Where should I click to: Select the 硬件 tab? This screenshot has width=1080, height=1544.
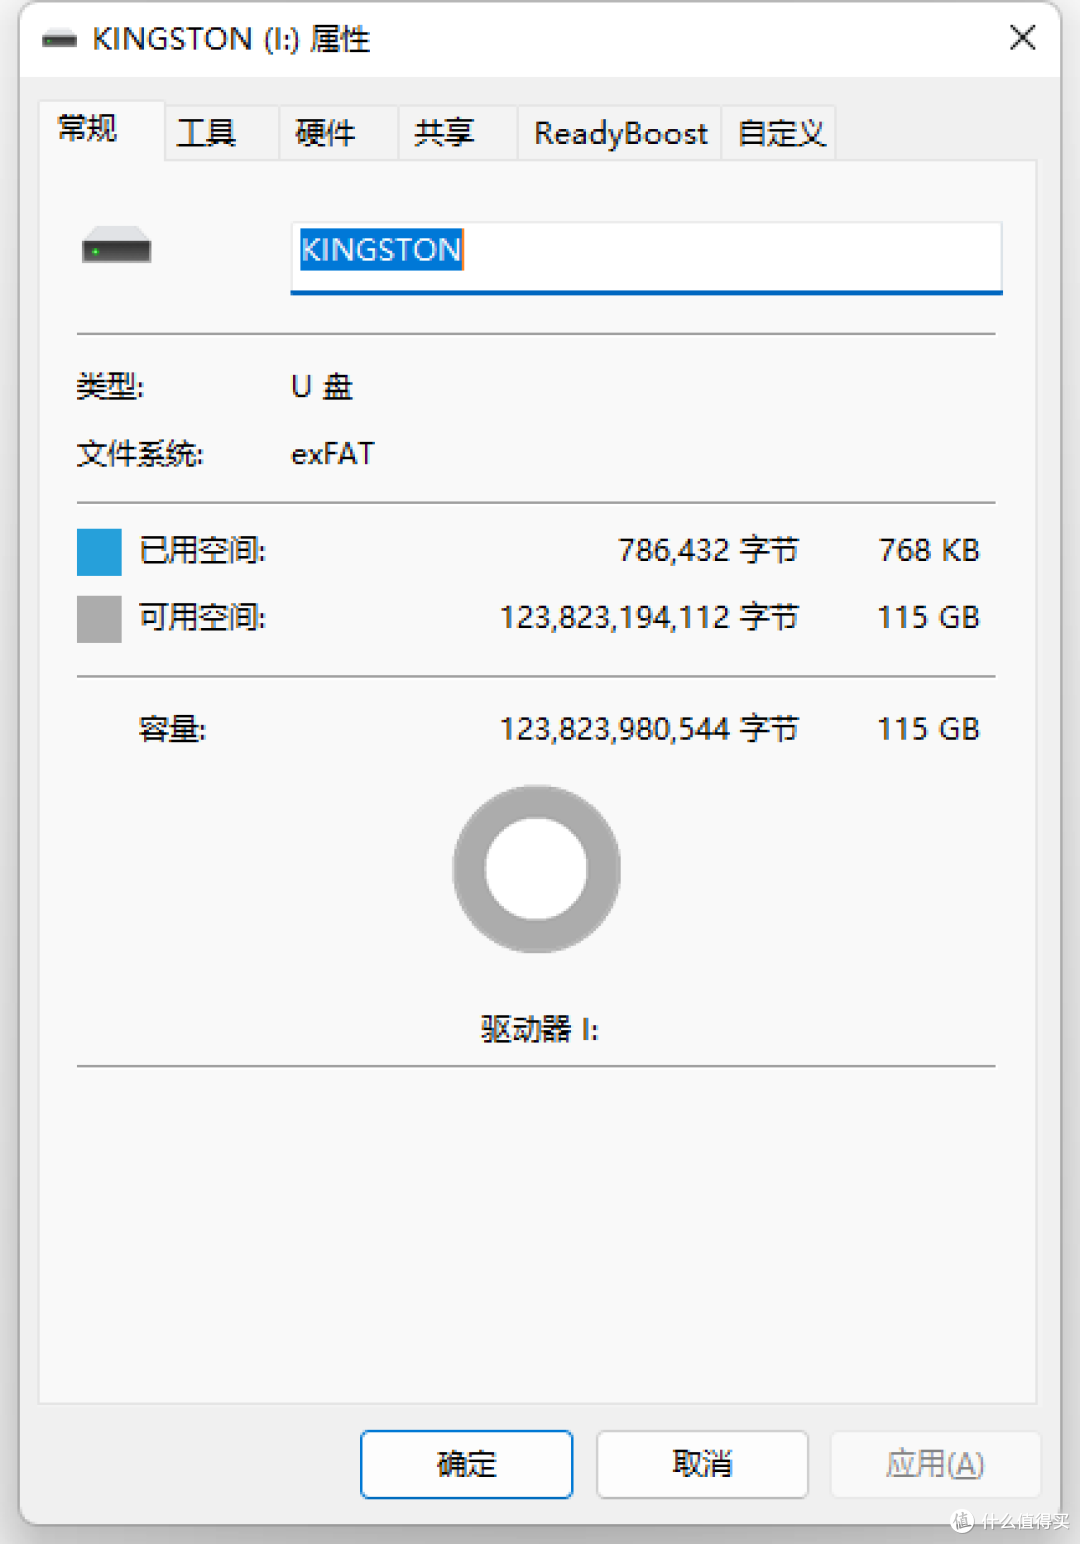pyautogui.click(x=323, y=131)
